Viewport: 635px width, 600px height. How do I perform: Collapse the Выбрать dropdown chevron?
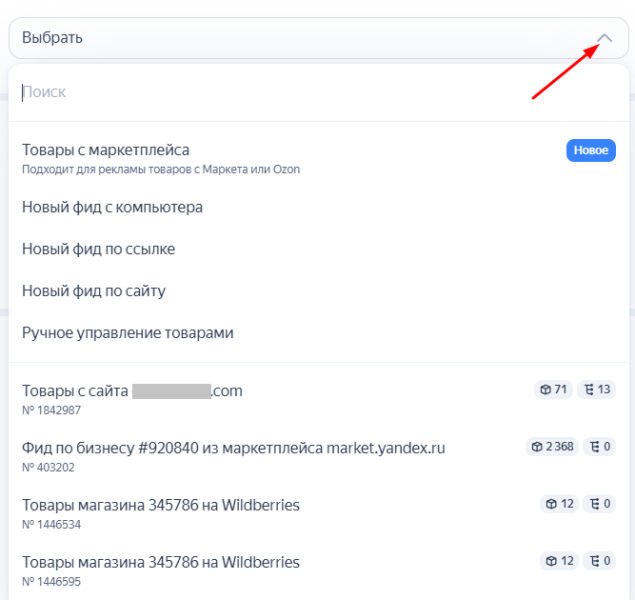pyautogui.click(x=604, y=38)
